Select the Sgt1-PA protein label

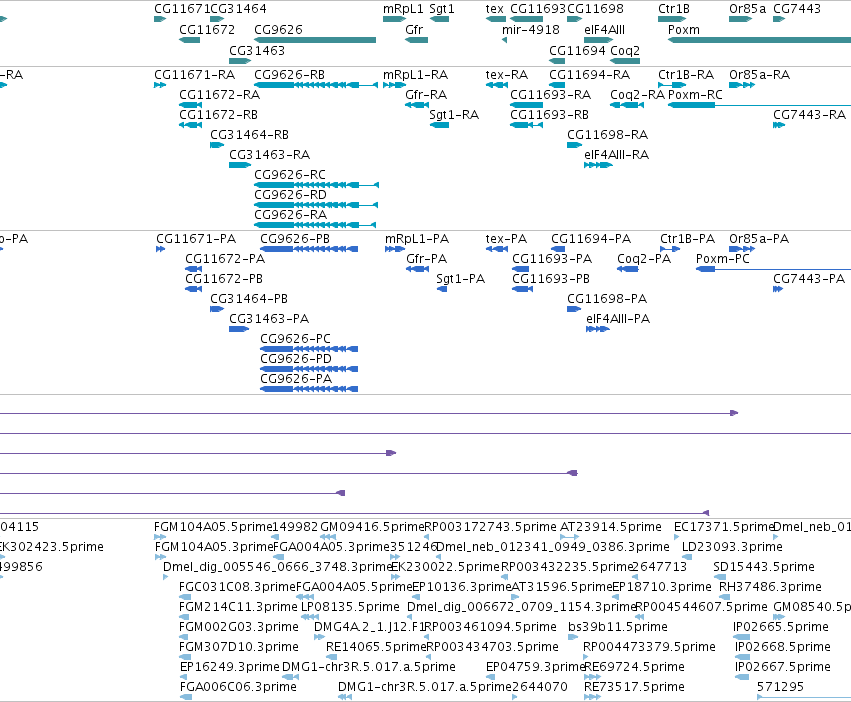click(x=460, y=279)
